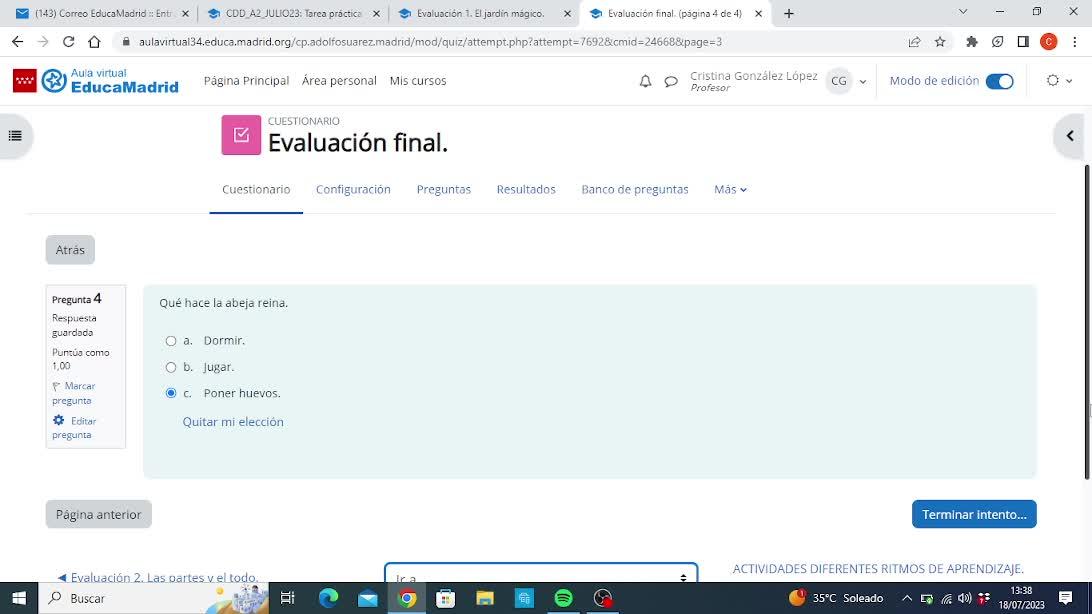This screenshot has height=614, width=1092.
Task: Open the Windows Start menu
Action: pyautogui.click(x=19, y=598)
